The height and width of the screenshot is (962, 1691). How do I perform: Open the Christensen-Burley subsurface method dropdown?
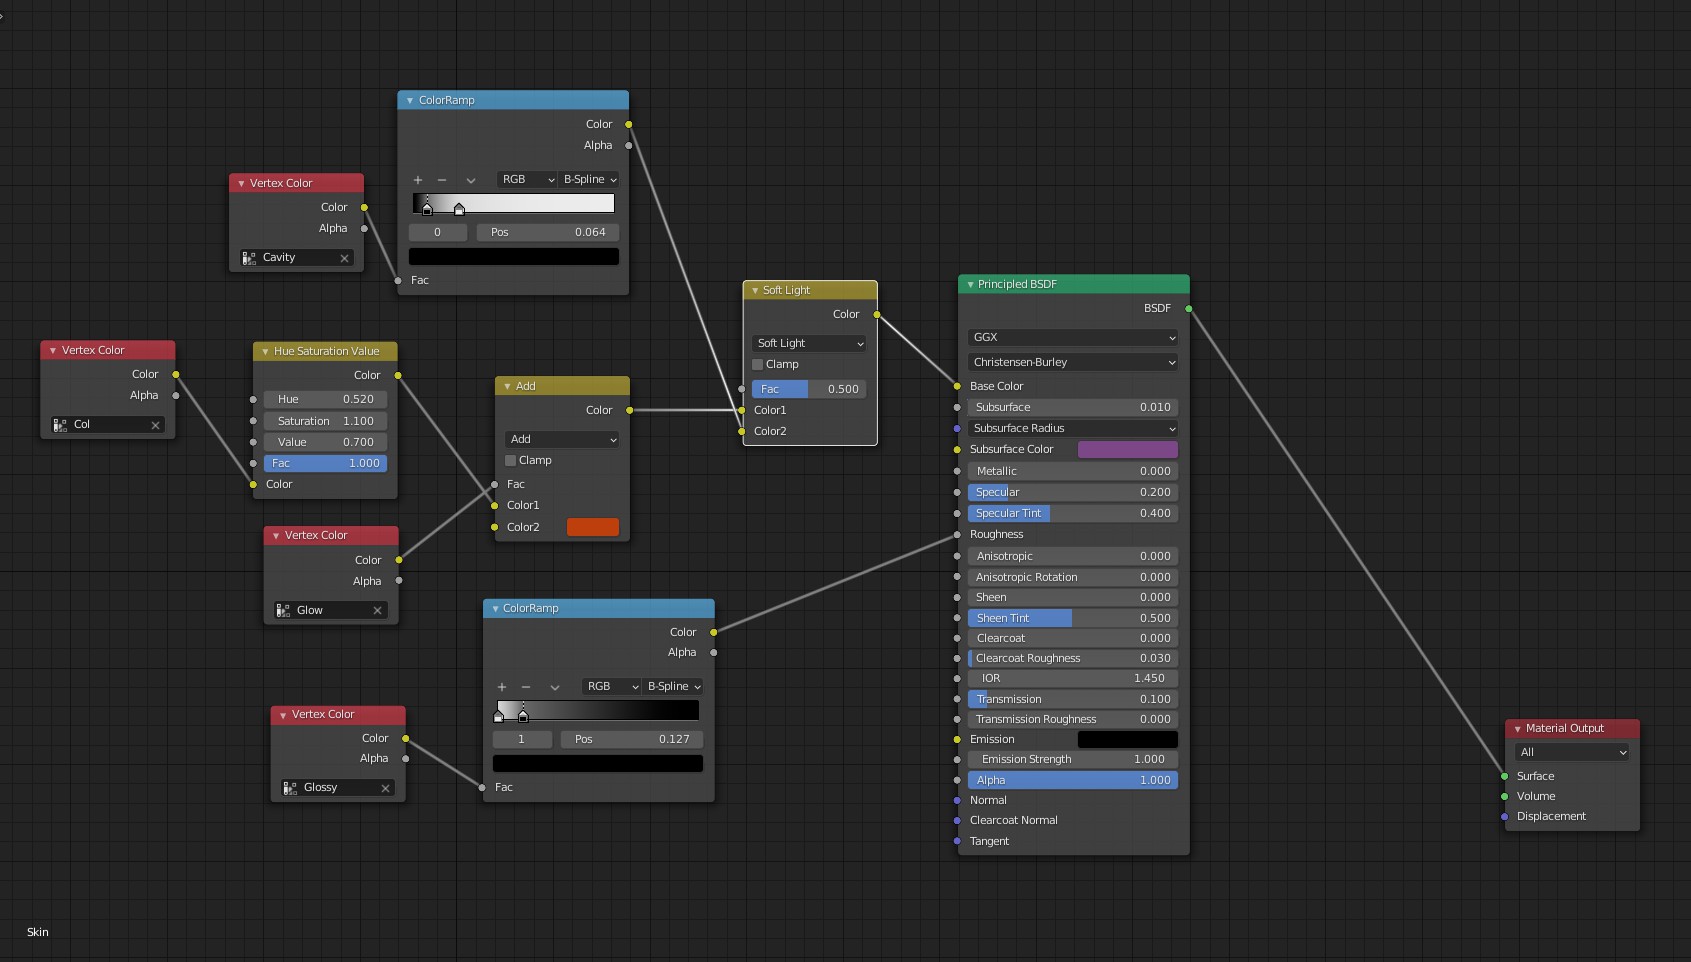[1072, 363]
